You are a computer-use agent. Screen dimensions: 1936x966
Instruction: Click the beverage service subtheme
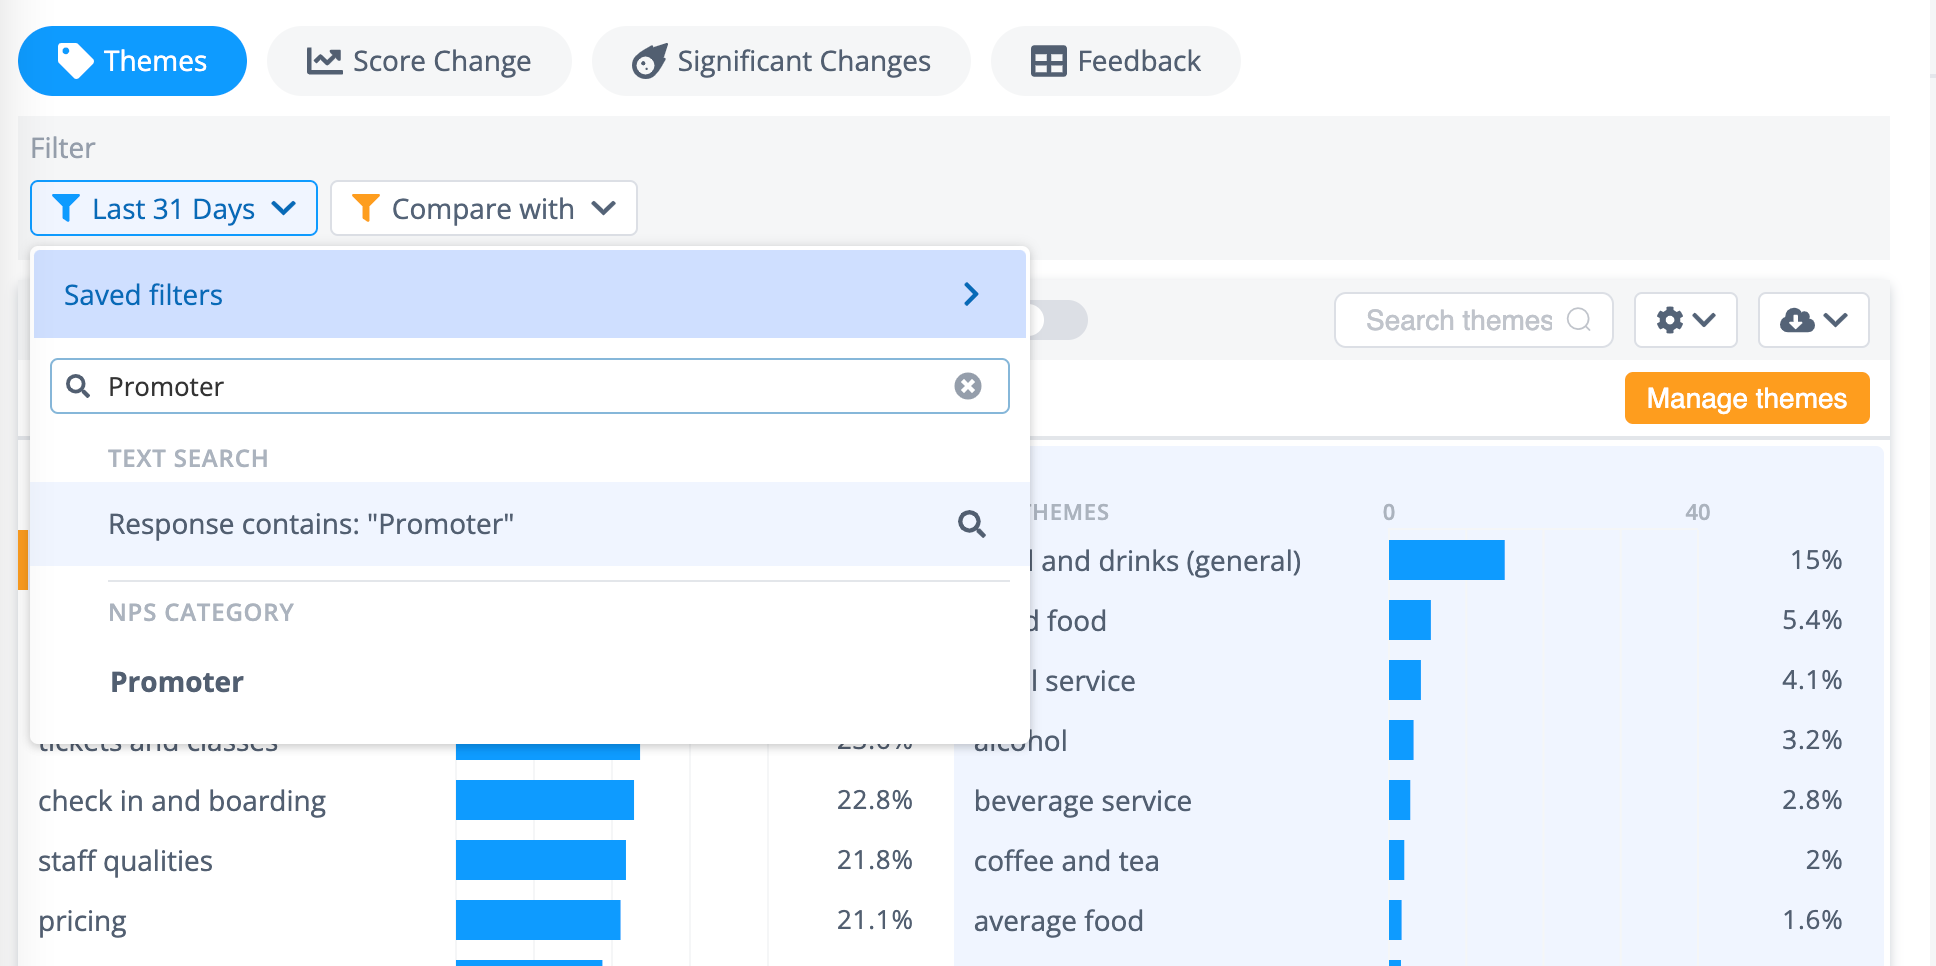[x=1083, y=801]
